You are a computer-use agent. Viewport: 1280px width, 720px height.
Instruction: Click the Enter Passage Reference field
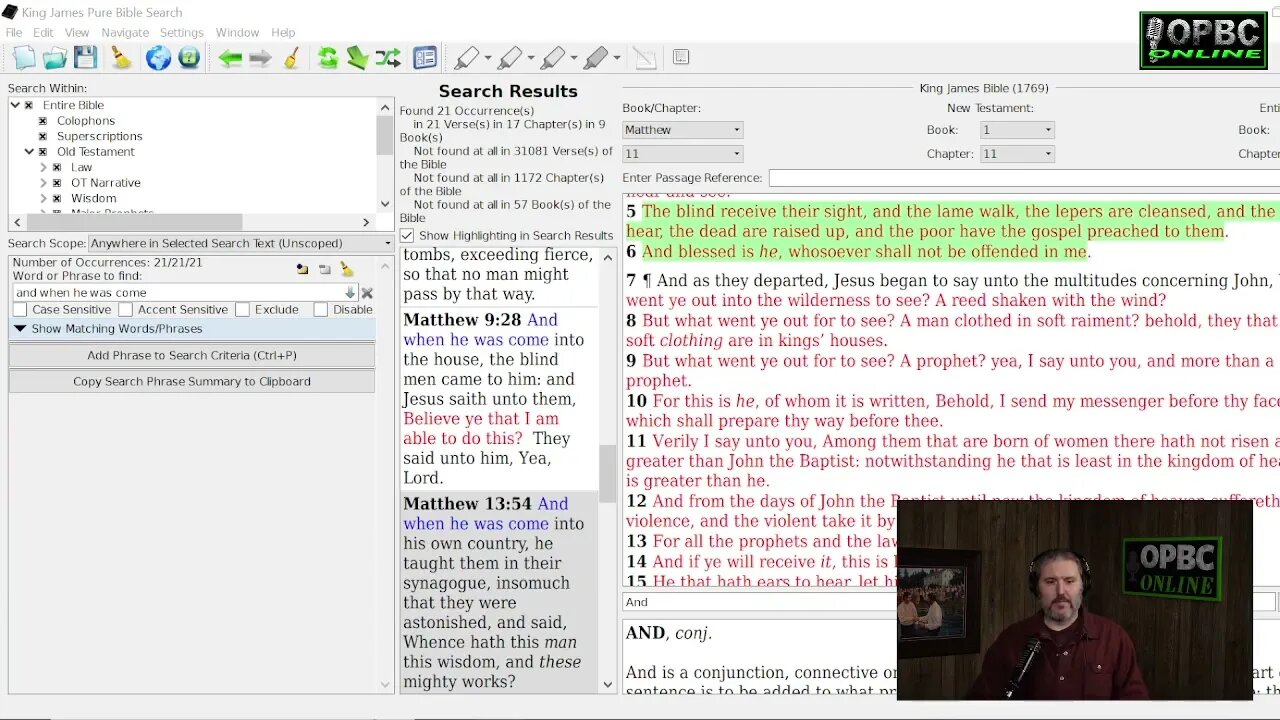(x=1023, y=178)
